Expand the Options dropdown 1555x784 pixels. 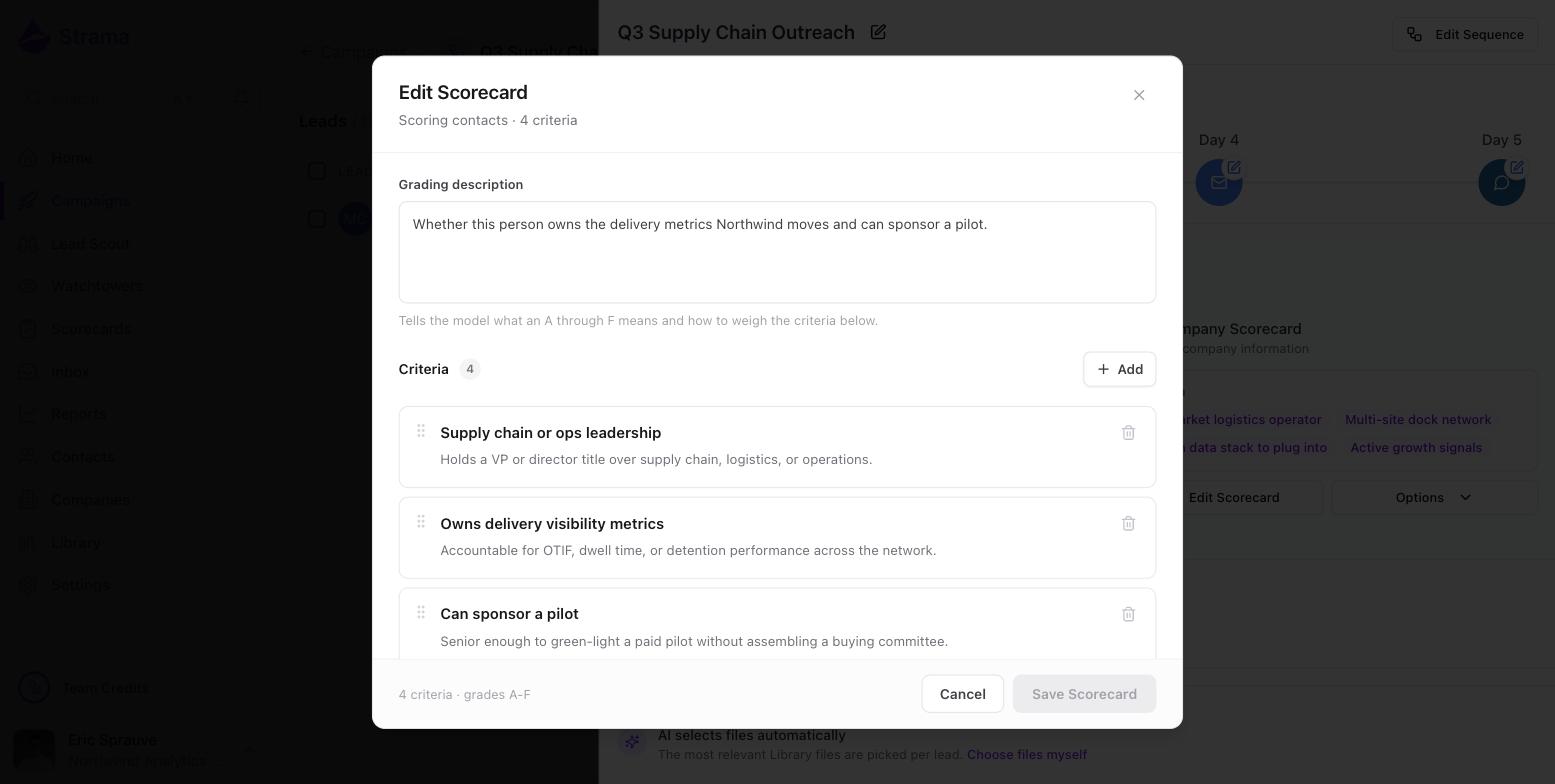(x=1434, y=497)
